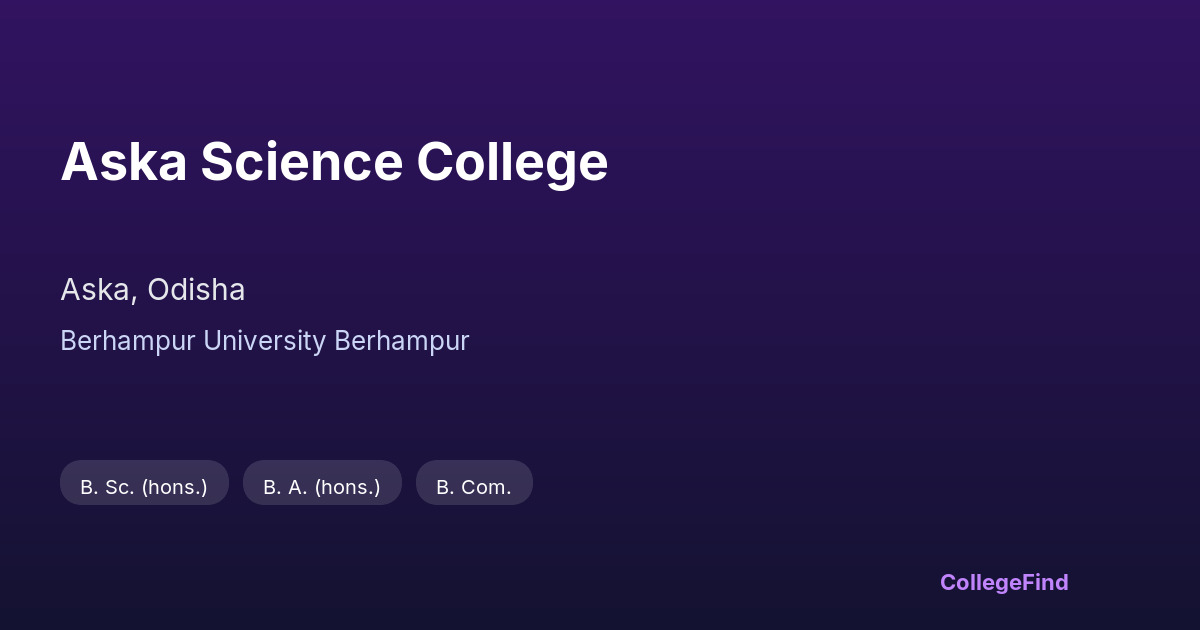
Task: Click "(hons.)" inside the B. A. chip
Action: (348, 487)
